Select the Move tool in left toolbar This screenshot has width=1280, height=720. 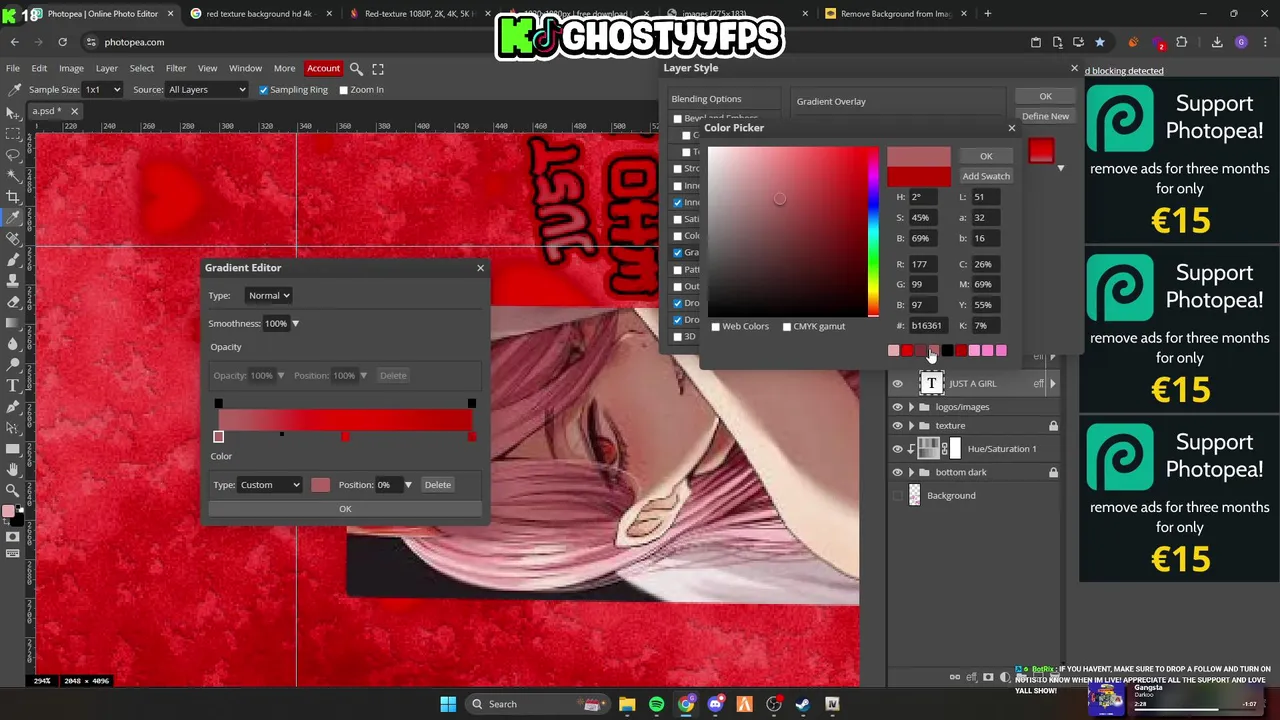point(13,112)
